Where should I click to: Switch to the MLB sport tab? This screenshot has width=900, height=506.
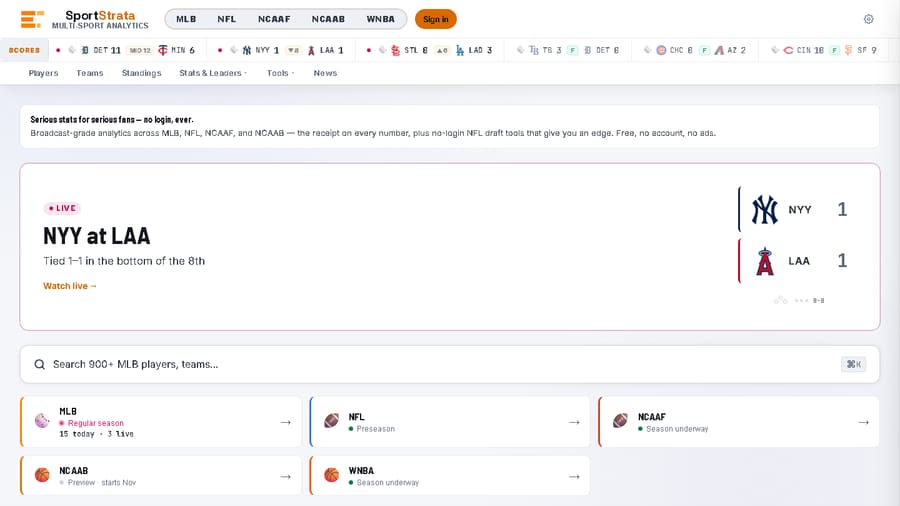click(186, 19)
